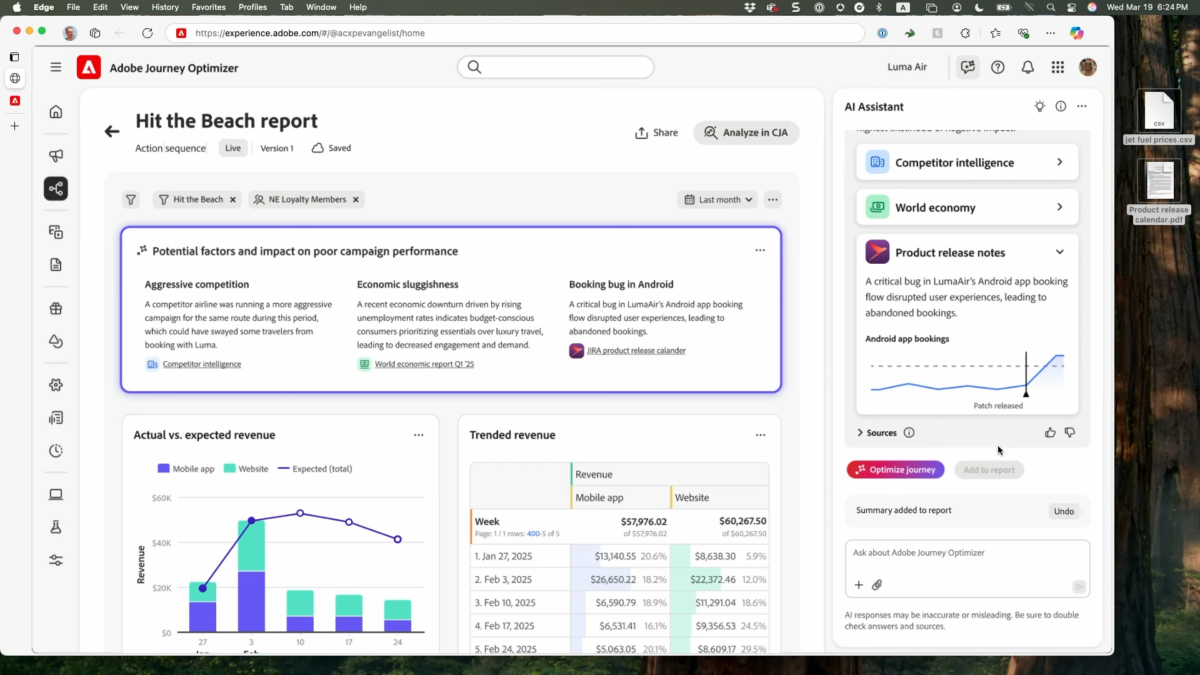The height and width of the screenshot is (675, 1200).
Task: Open the Favorites menu in menu bar
Action: 208,7
